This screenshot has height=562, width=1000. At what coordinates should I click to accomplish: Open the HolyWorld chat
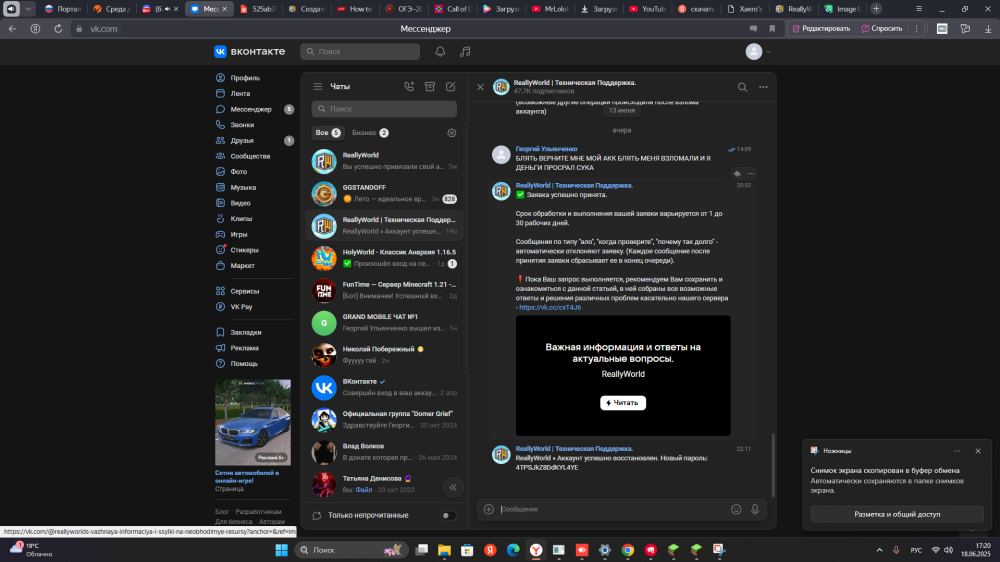pos(385,258)
